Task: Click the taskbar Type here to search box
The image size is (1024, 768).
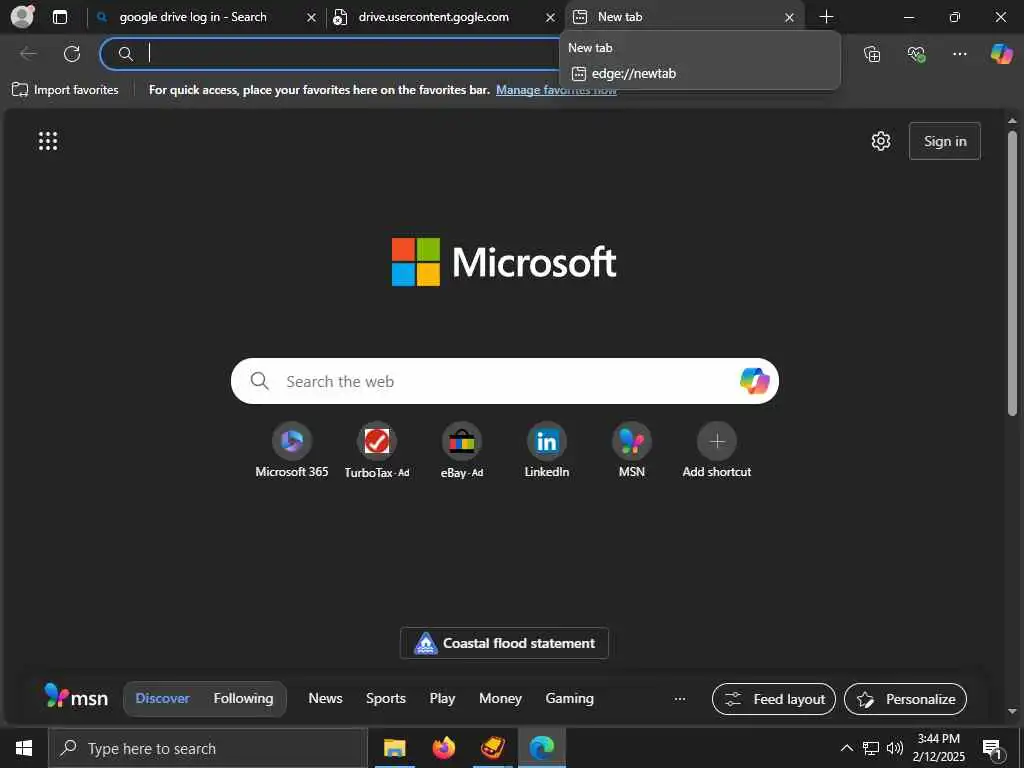Action: coord(208,748)
